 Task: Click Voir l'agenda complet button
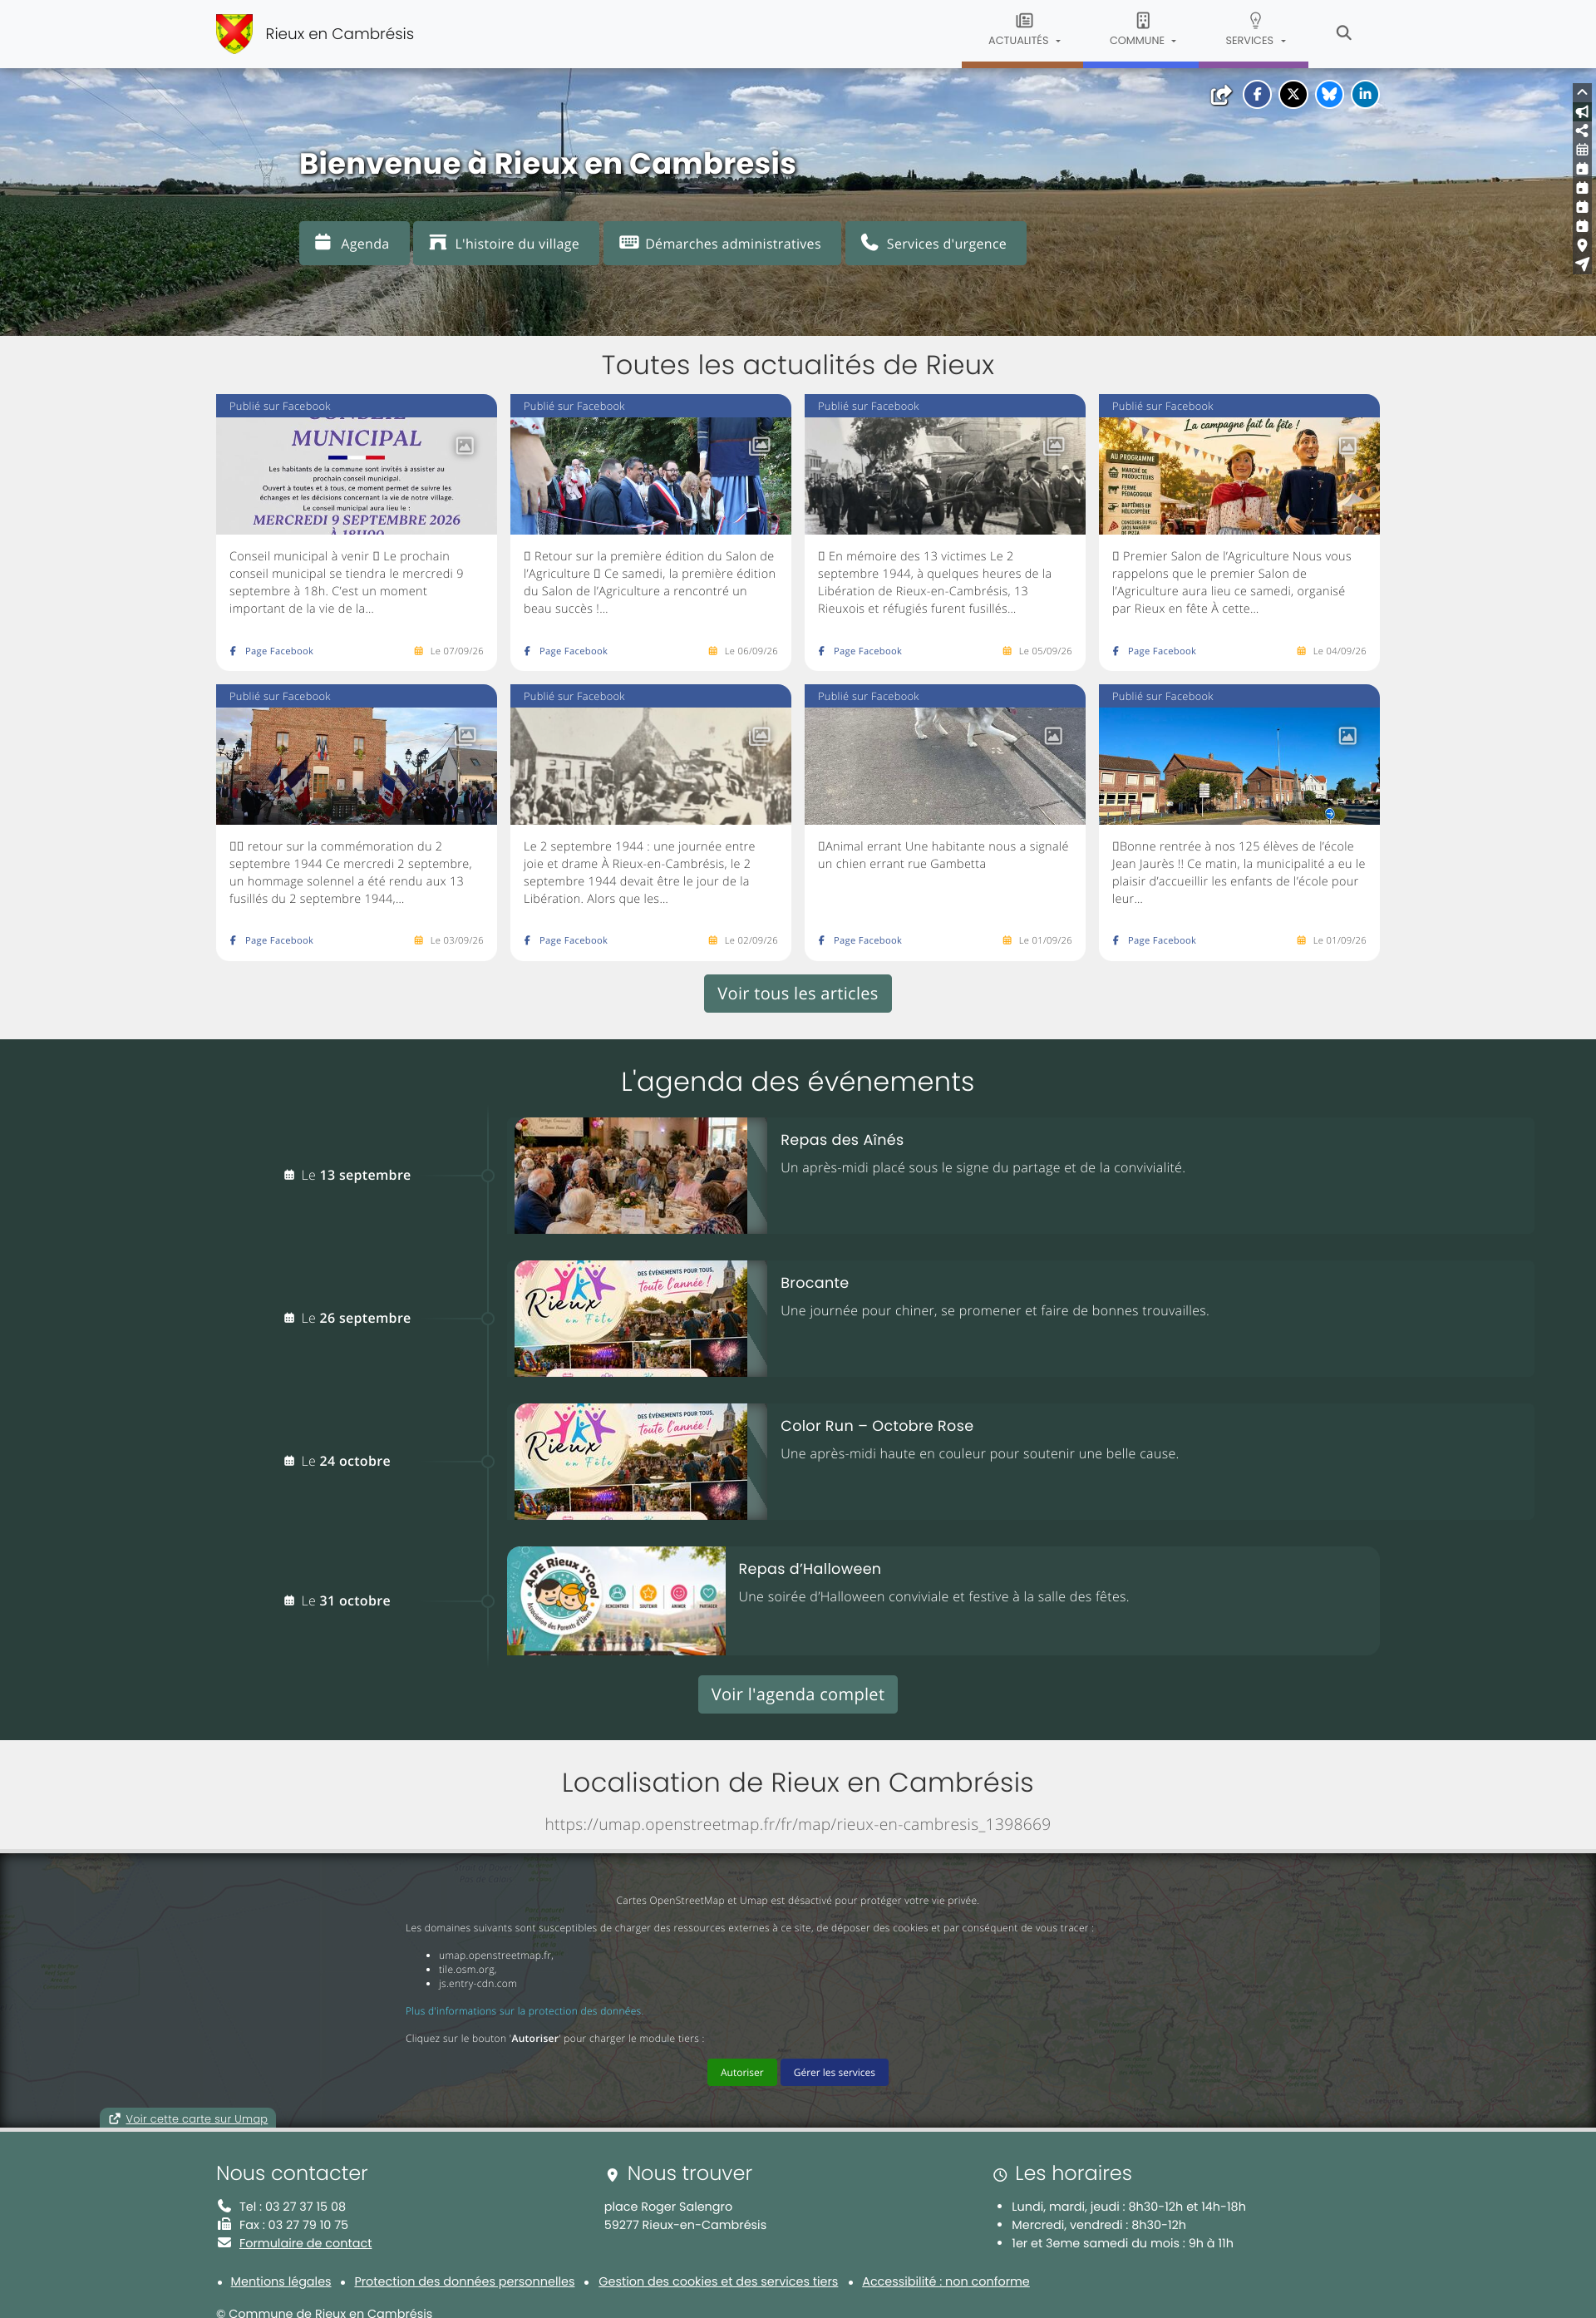pos(797,1695)
